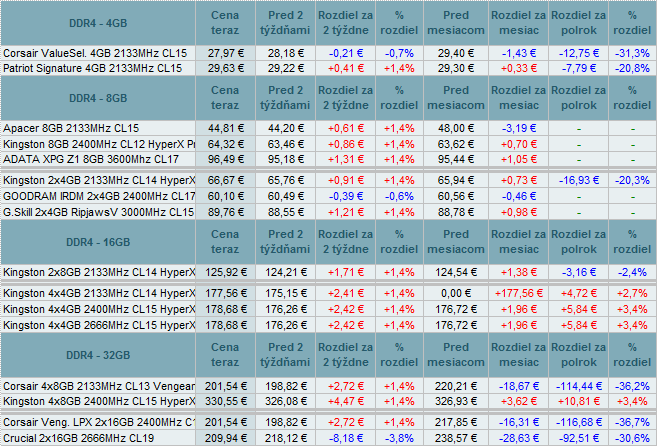Click G.Skill 2x4GB RipjawsV 3000MHz CL15 name
This screenshot has width=657, height=446.
tap(98, 212)
